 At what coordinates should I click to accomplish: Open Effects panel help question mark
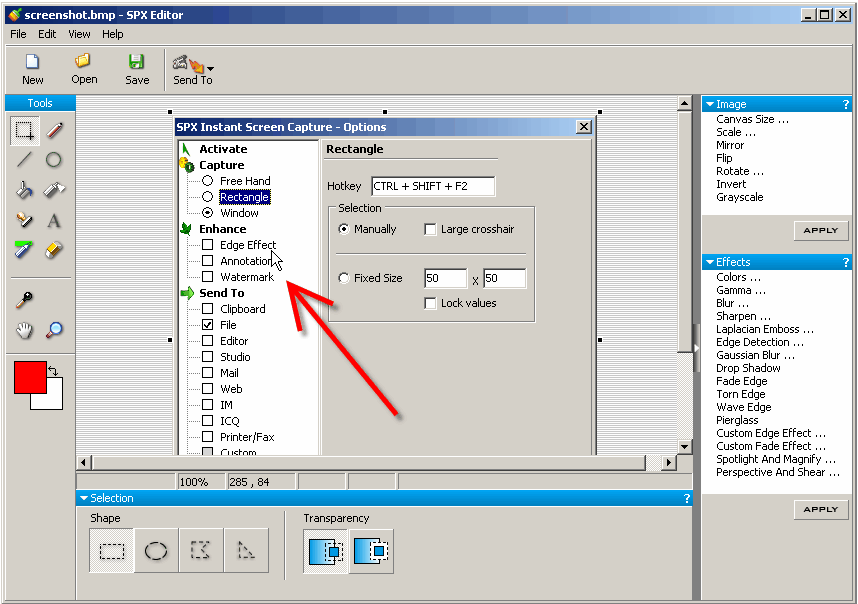tap(846, 262)
